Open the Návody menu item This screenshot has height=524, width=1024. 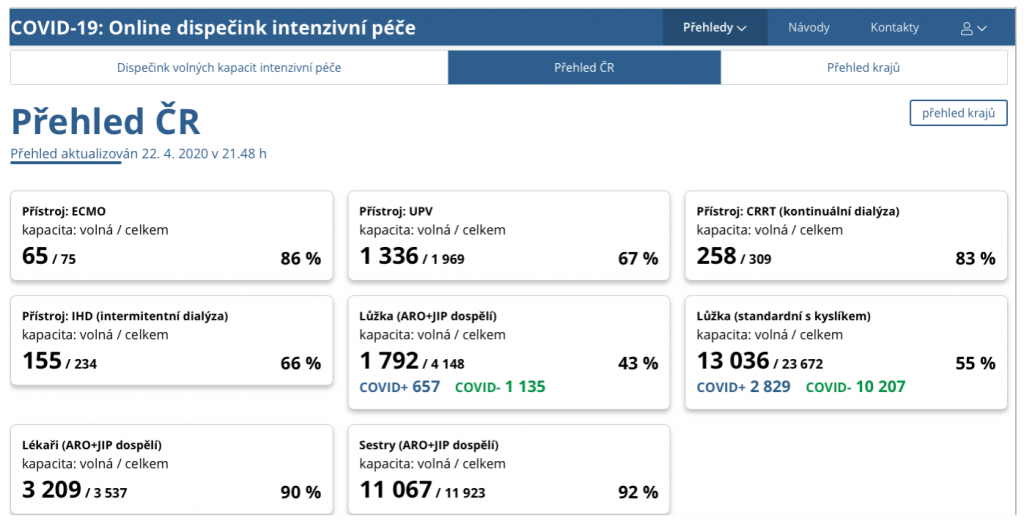click(808, 28)
